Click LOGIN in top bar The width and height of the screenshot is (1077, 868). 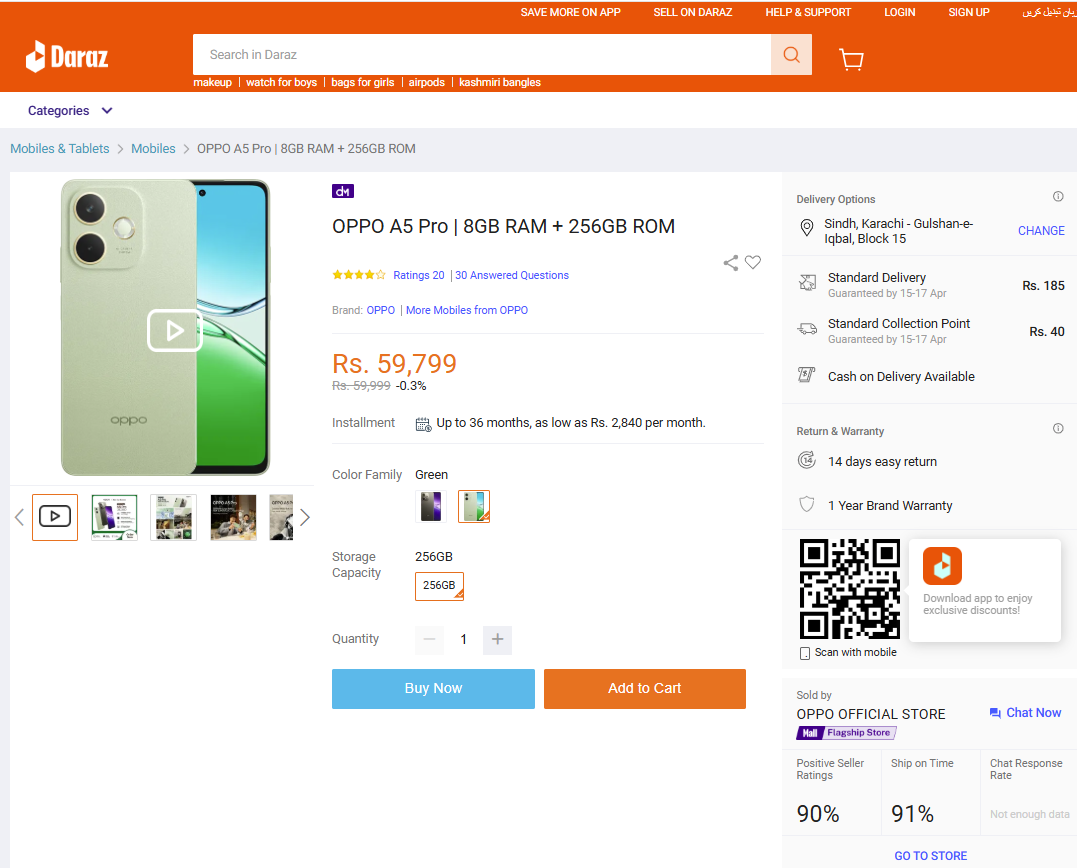coord(899,12)
